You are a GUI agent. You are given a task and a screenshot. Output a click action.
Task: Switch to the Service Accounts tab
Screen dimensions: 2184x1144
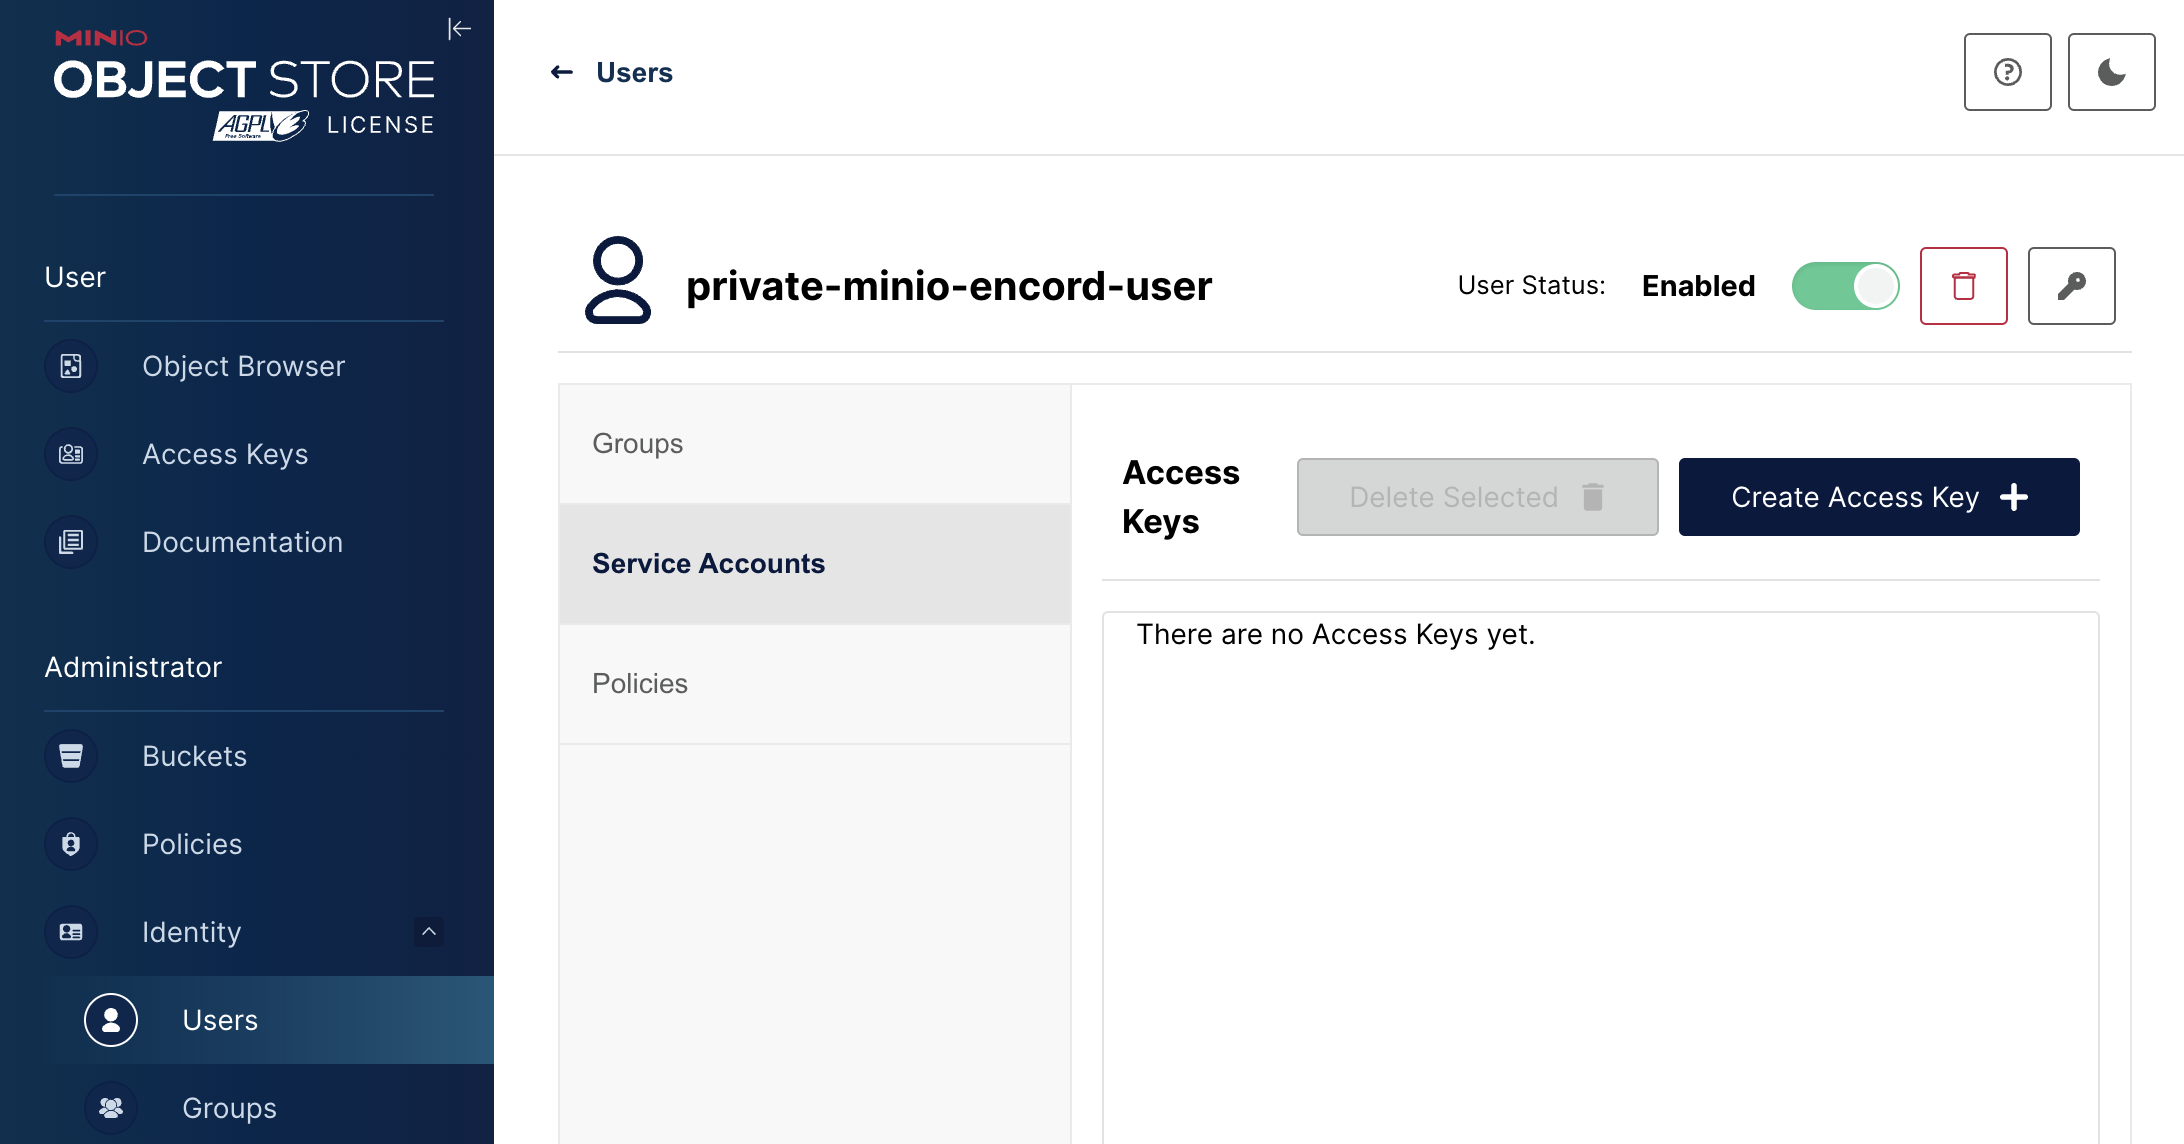(815, 564)
